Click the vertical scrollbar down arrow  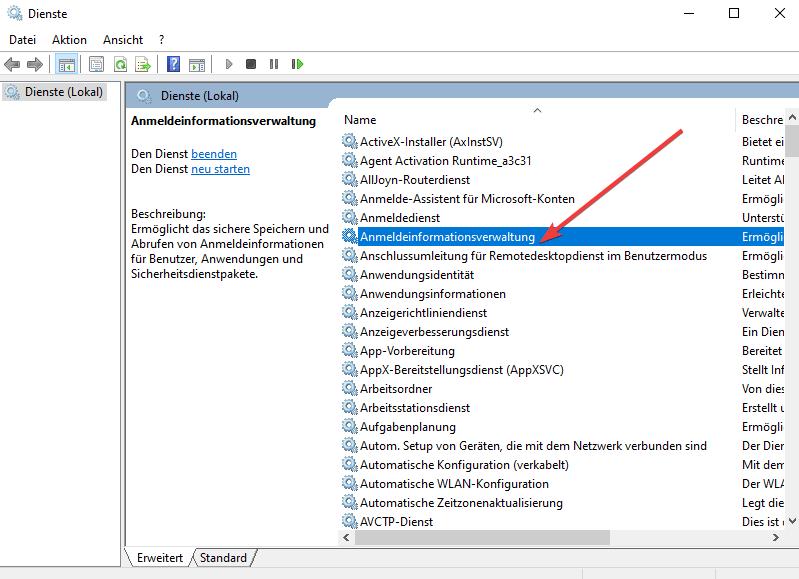(x=792, y=521)
